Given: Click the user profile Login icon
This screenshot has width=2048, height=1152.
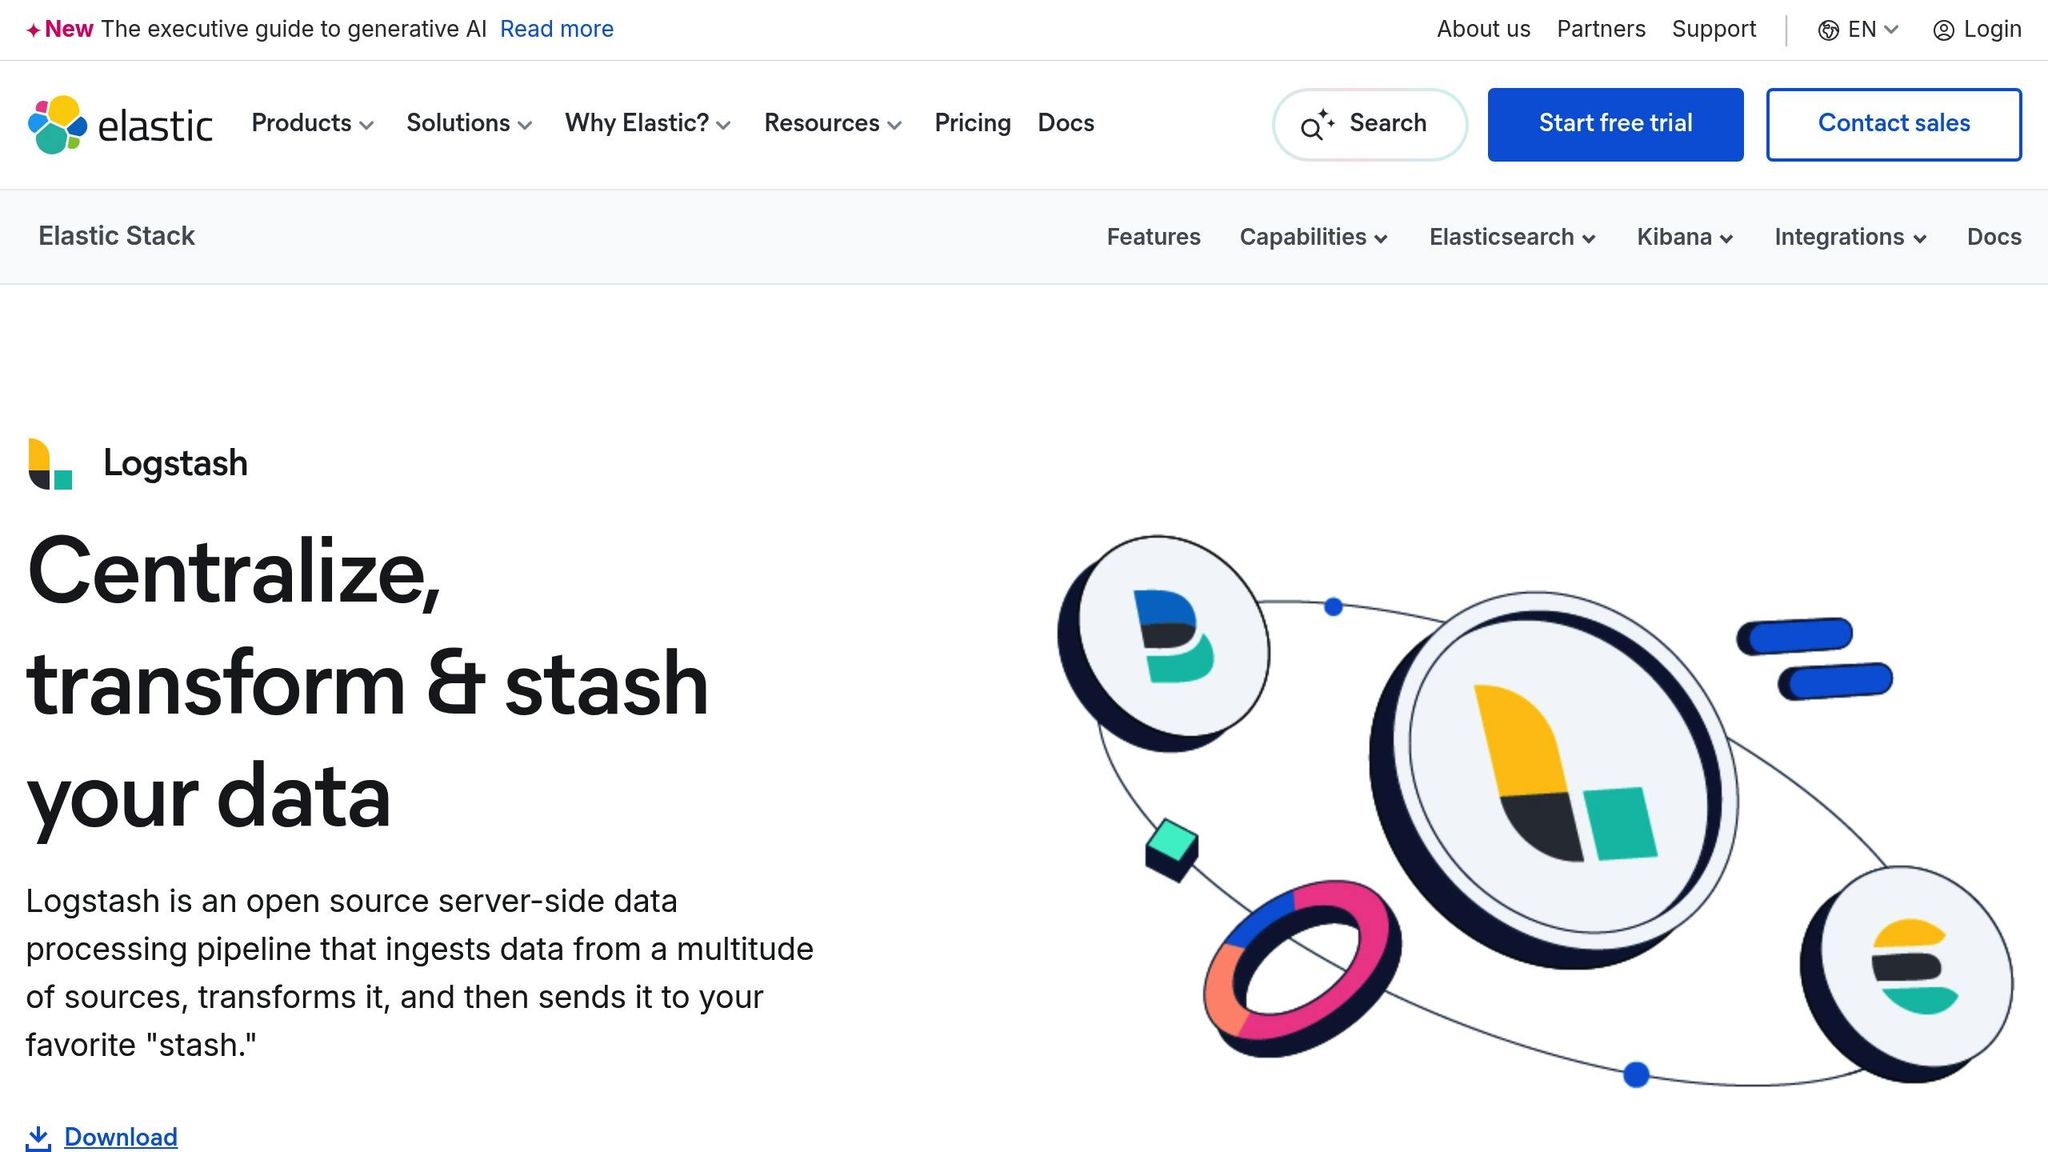Looking at the screenshot, I should tap(1943, 30).
